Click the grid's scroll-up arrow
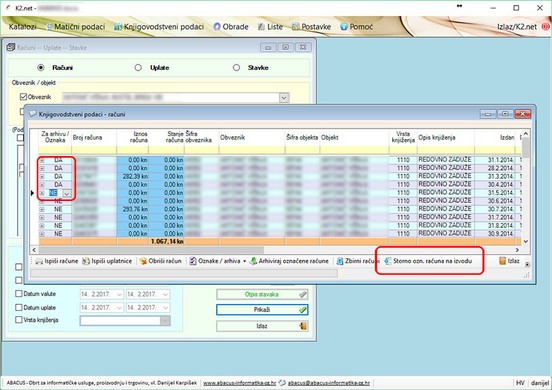The width and height of the screenshot is (552, 390). (x=526, y=134)
